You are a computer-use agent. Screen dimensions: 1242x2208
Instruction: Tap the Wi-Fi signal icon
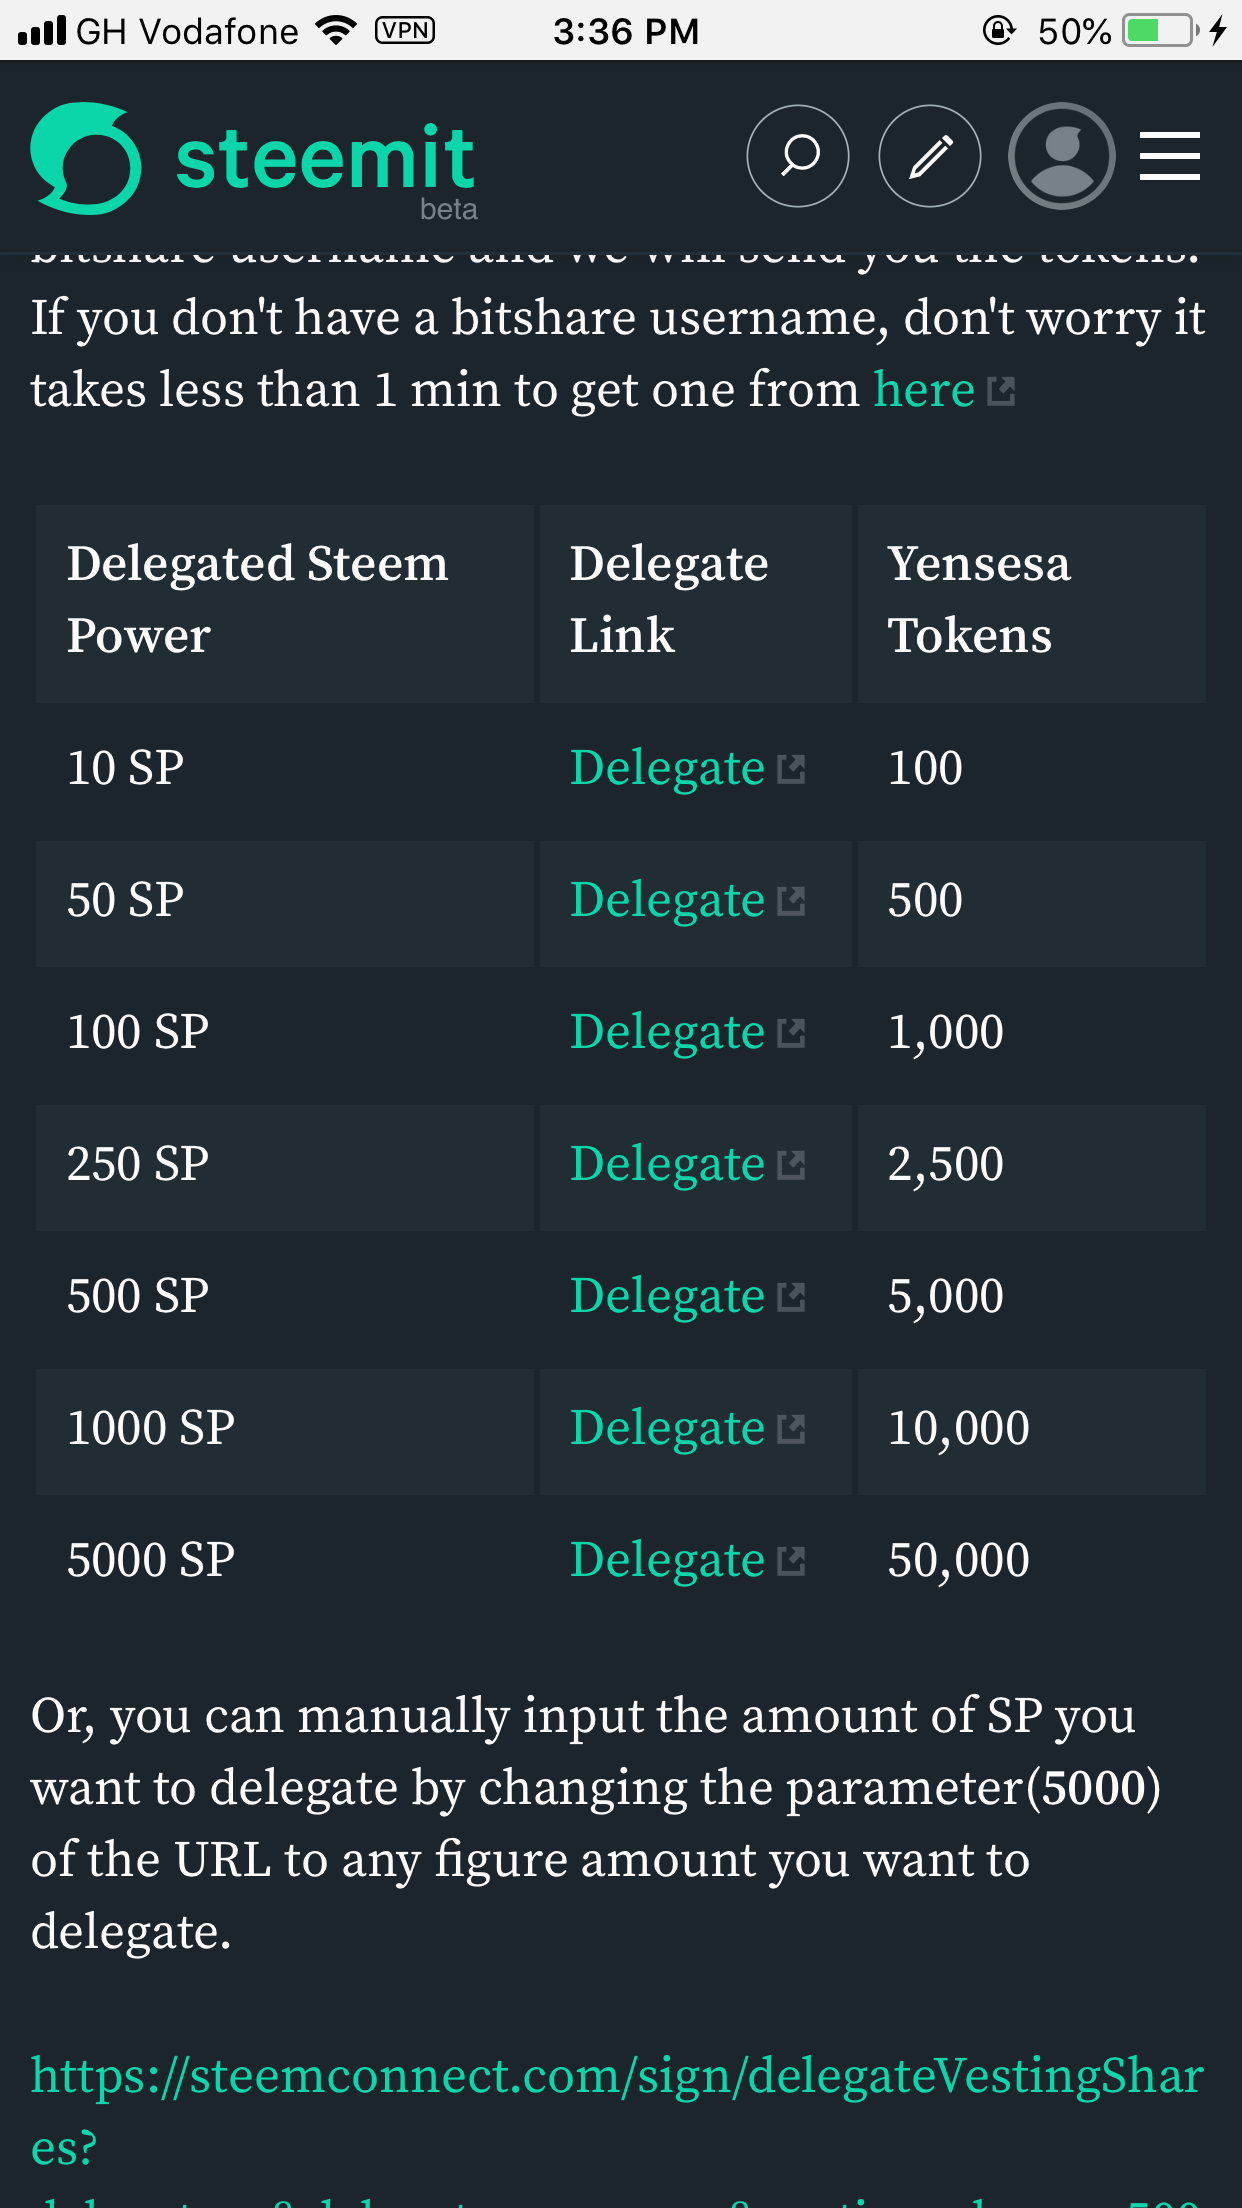tap(336, 31)
